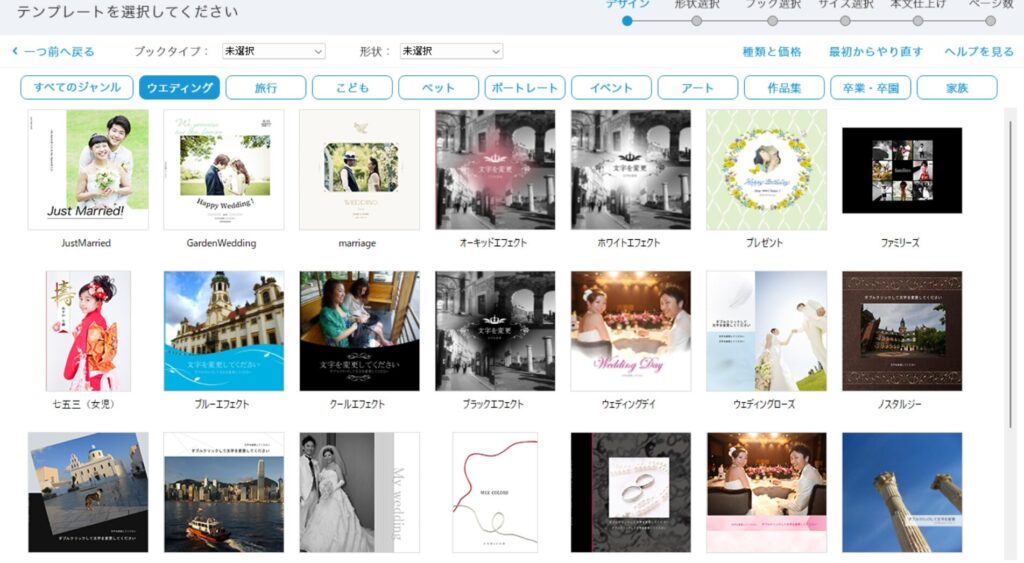This screenshot has width=1024, height=563.
Task: Select the プレゼント floral wreath template
Action: tap(766, 169)
